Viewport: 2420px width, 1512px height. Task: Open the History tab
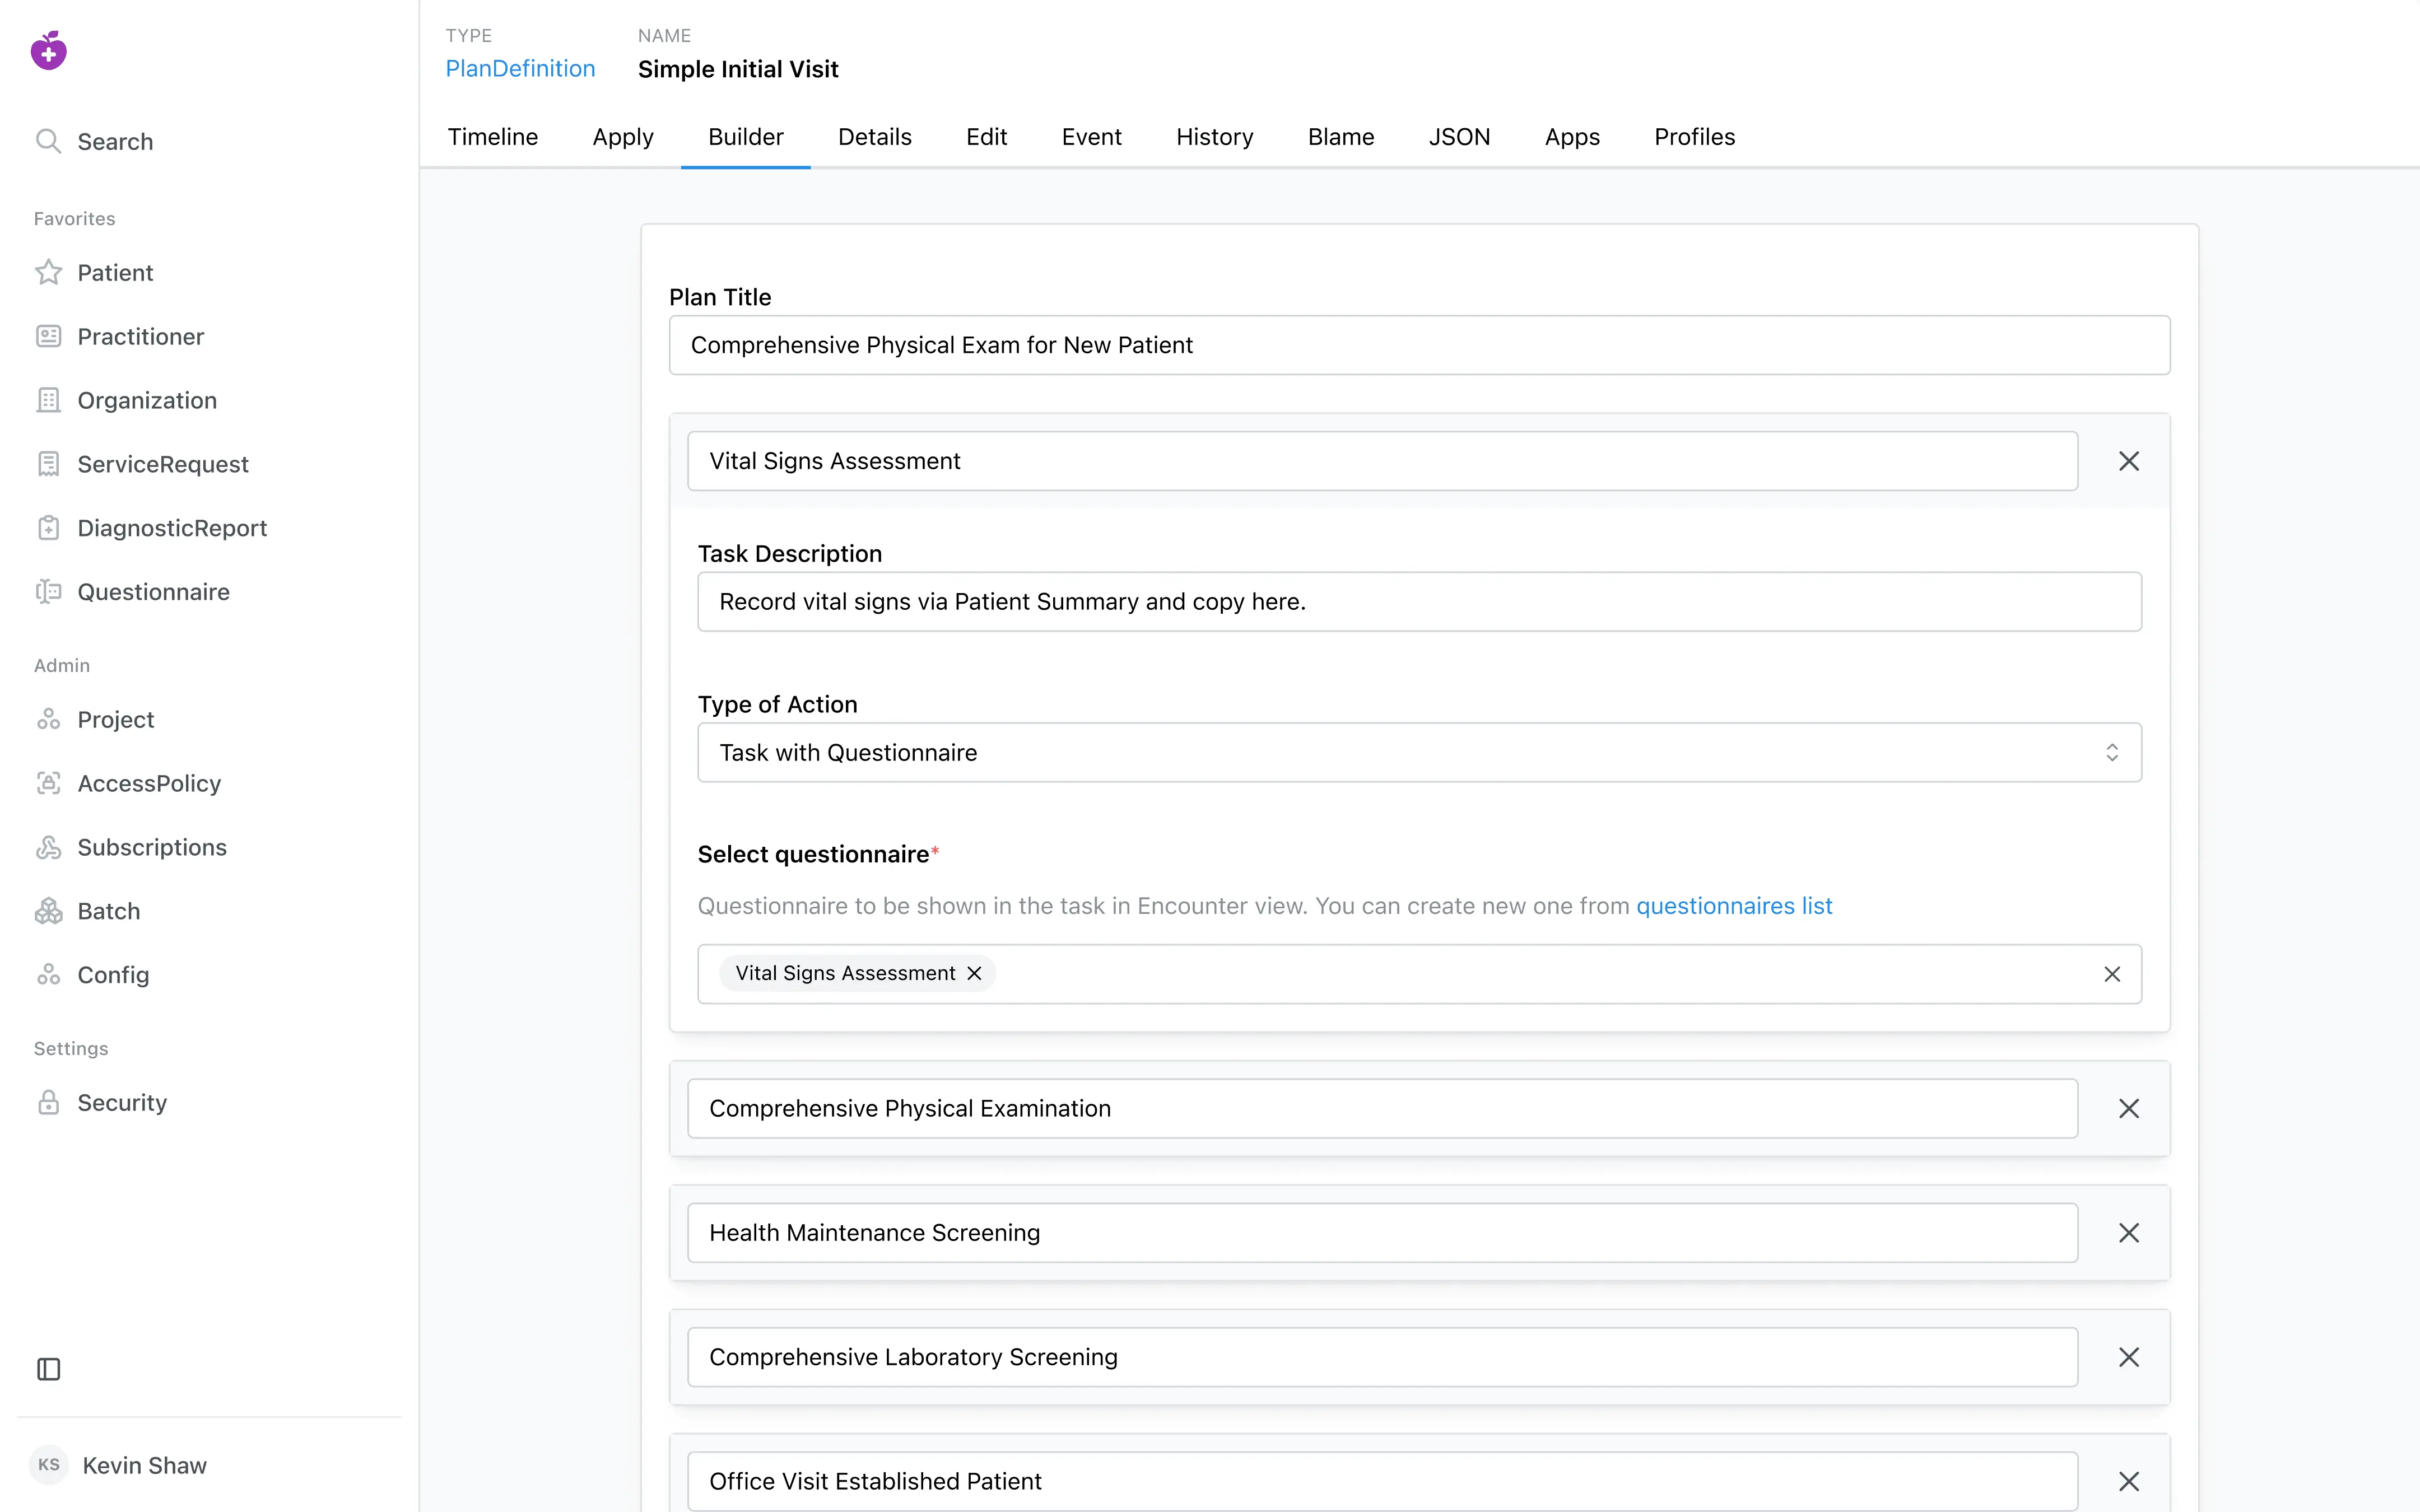tap(1215, 137)
